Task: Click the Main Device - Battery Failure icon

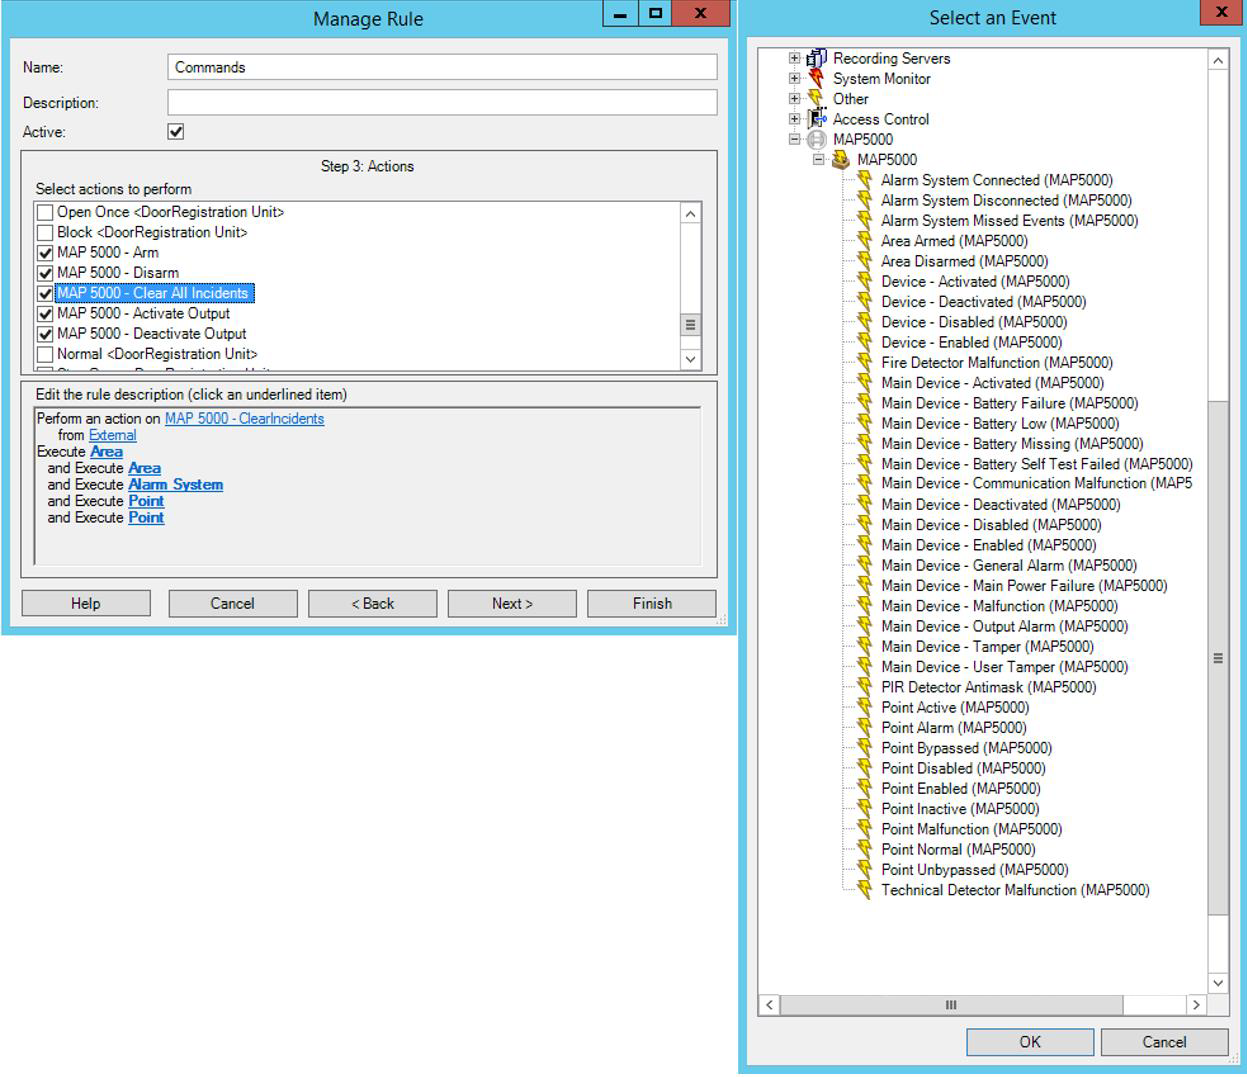Action: pos(865,403)
